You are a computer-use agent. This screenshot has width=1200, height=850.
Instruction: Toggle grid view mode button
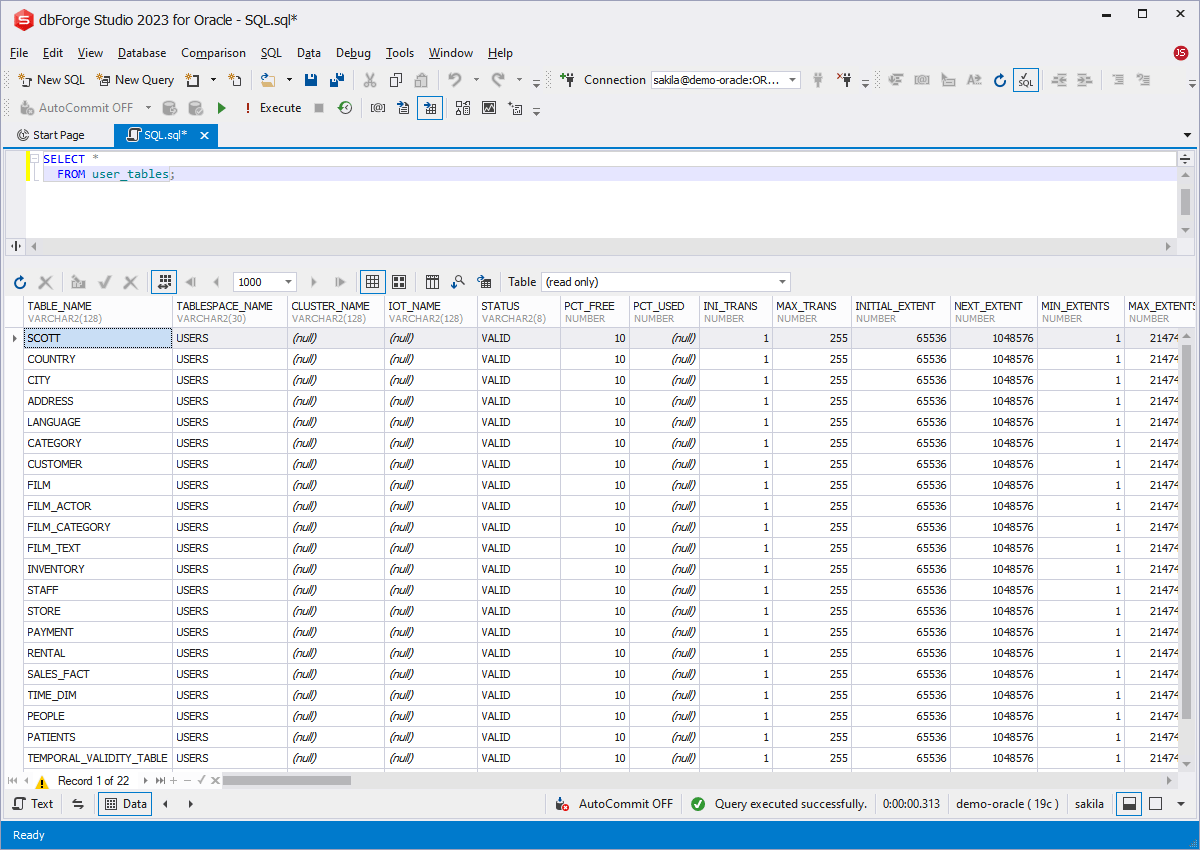tap(372, 282)
